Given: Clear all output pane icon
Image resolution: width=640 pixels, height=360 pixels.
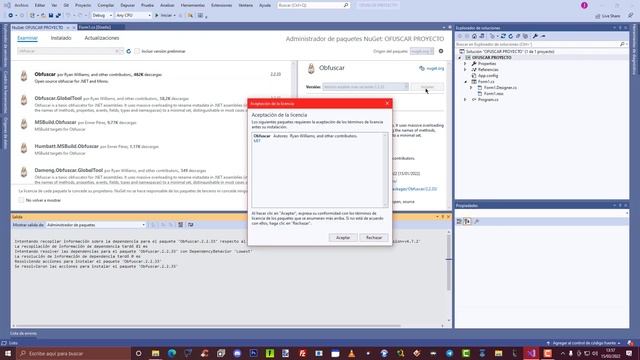Looking at the screenshot, I should click(x=180, y=225).
